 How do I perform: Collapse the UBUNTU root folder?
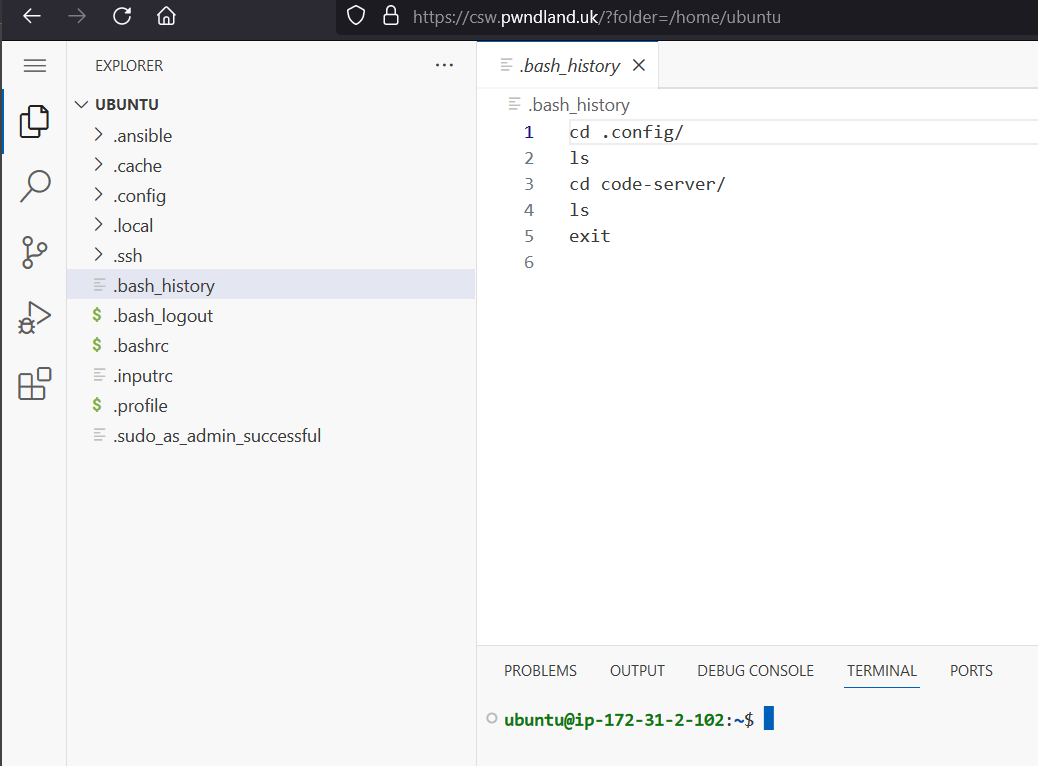[82, 105]
